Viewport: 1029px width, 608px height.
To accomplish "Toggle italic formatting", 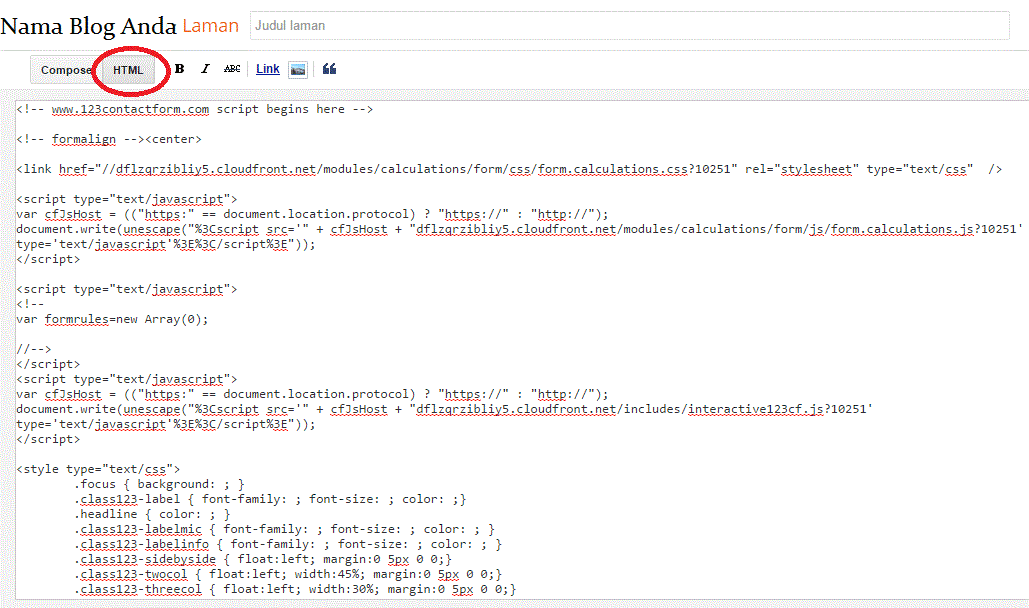I will pos(205,69).
